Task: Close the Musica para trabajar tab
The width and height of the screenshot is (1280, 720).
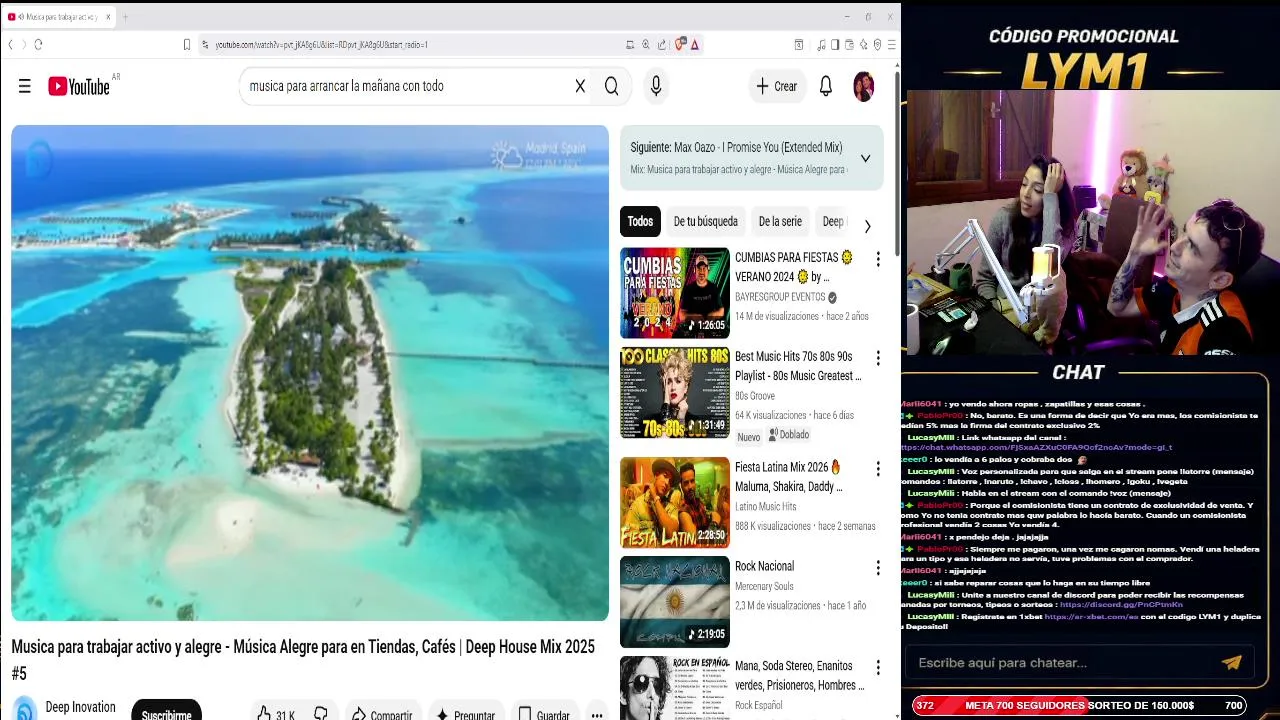Action: [x=108, y=17]
